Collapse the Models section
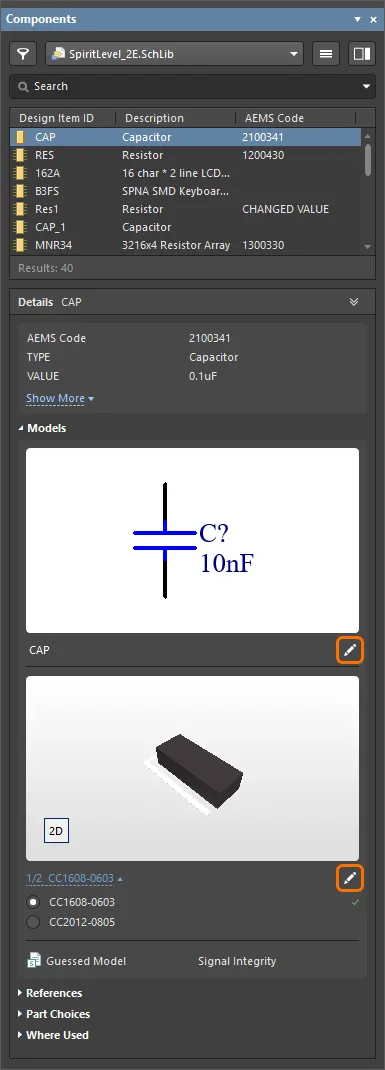The image size is (385, 1070). [42, 429]
